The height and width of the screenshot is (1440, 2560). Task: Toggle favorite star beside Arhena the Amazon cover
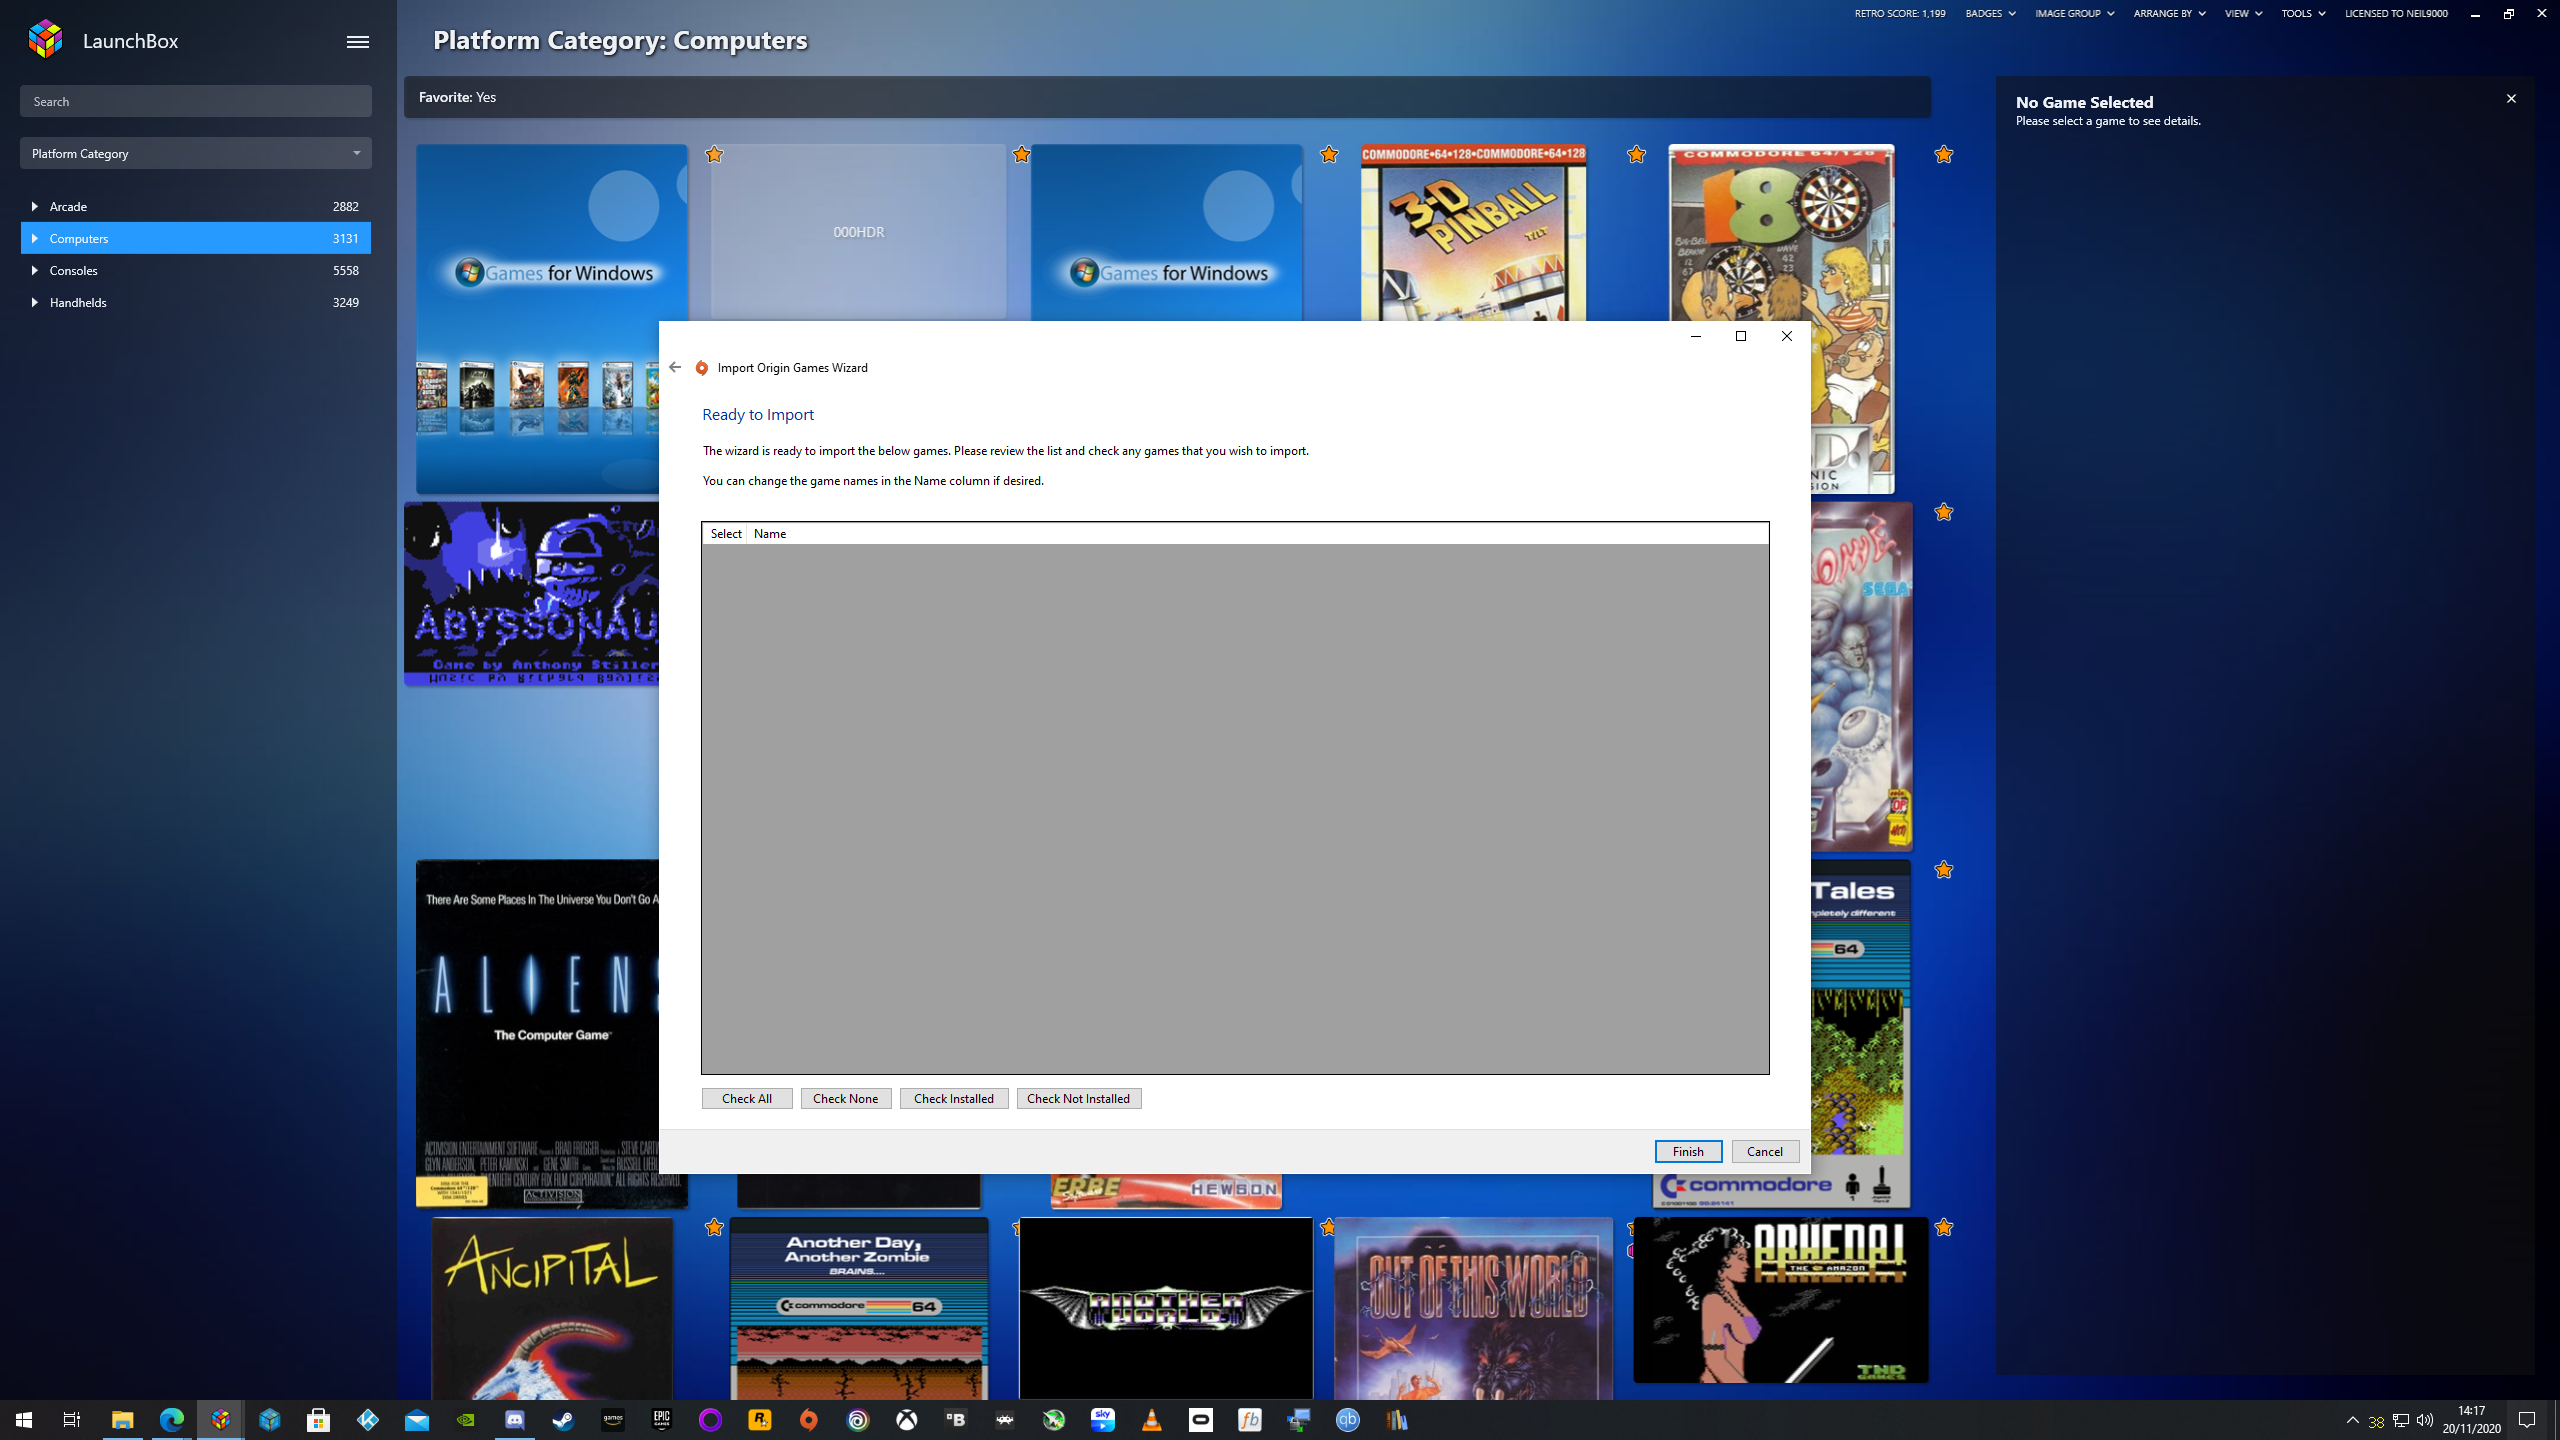click(x=1943, y=1227)
